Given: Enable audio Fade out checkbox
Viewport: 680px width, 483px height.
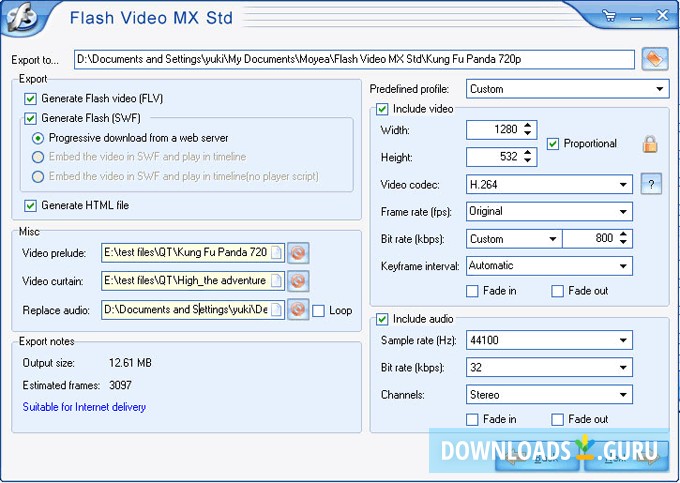Looking at the screenshot, I should tap(557, 420).
